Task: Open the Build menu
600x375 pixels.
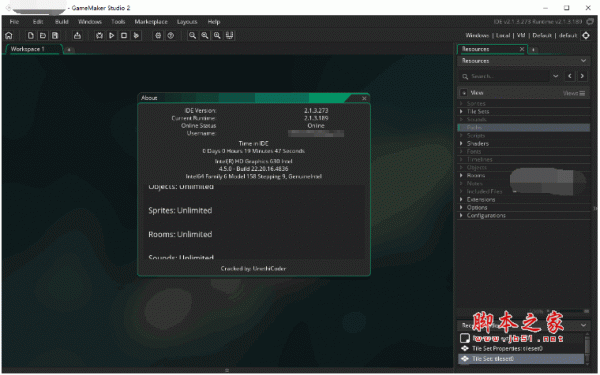Action: tap(62, 22)
